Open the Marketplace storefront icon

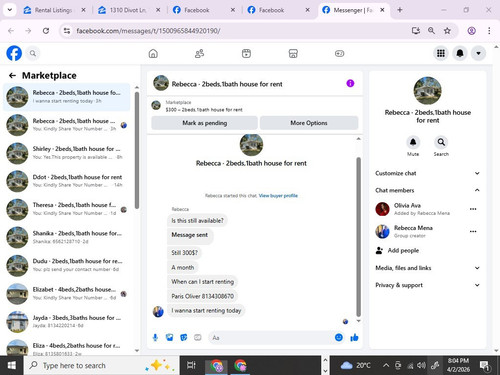pyautogui.click(x=293, y=53)
